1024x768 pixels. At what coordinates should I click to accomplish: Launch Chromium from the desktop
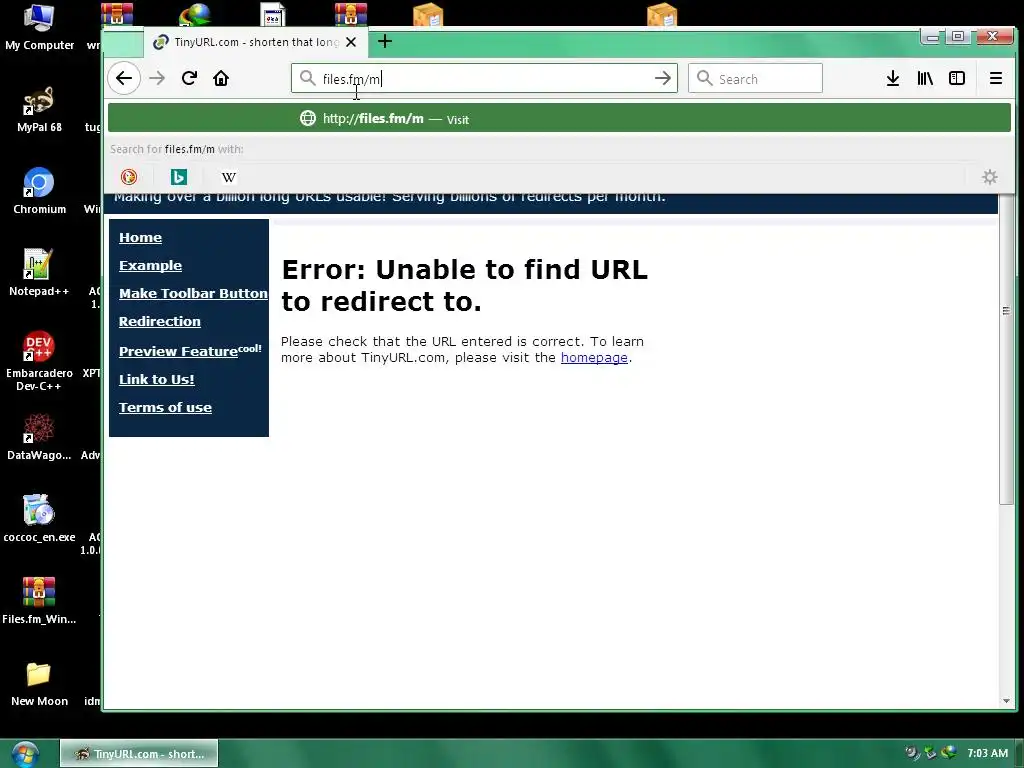(x=39, y=191)
